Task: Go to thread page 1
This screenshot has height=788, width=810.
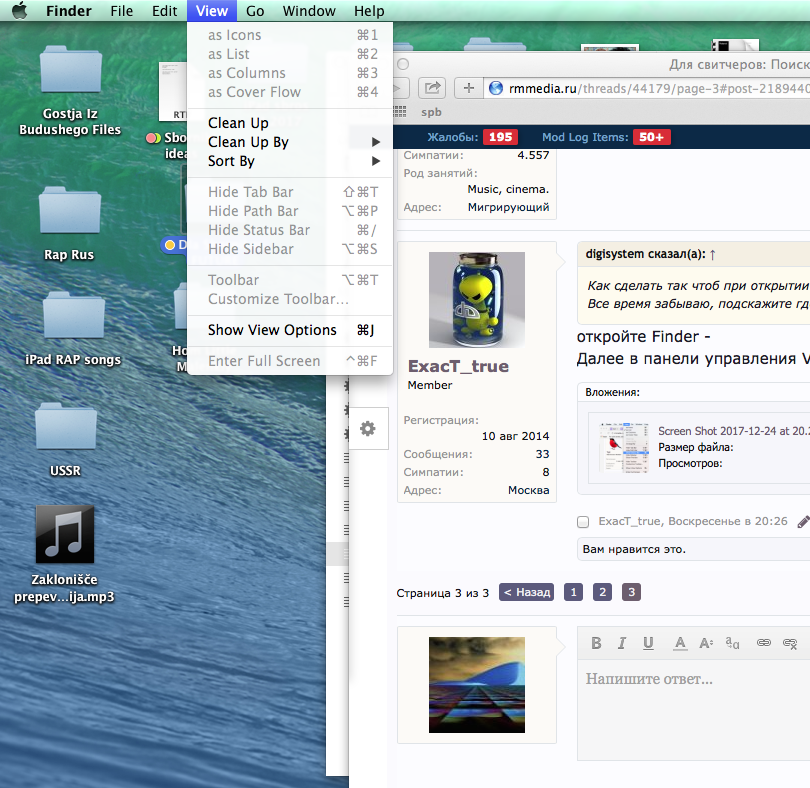Action: point(573,592)
